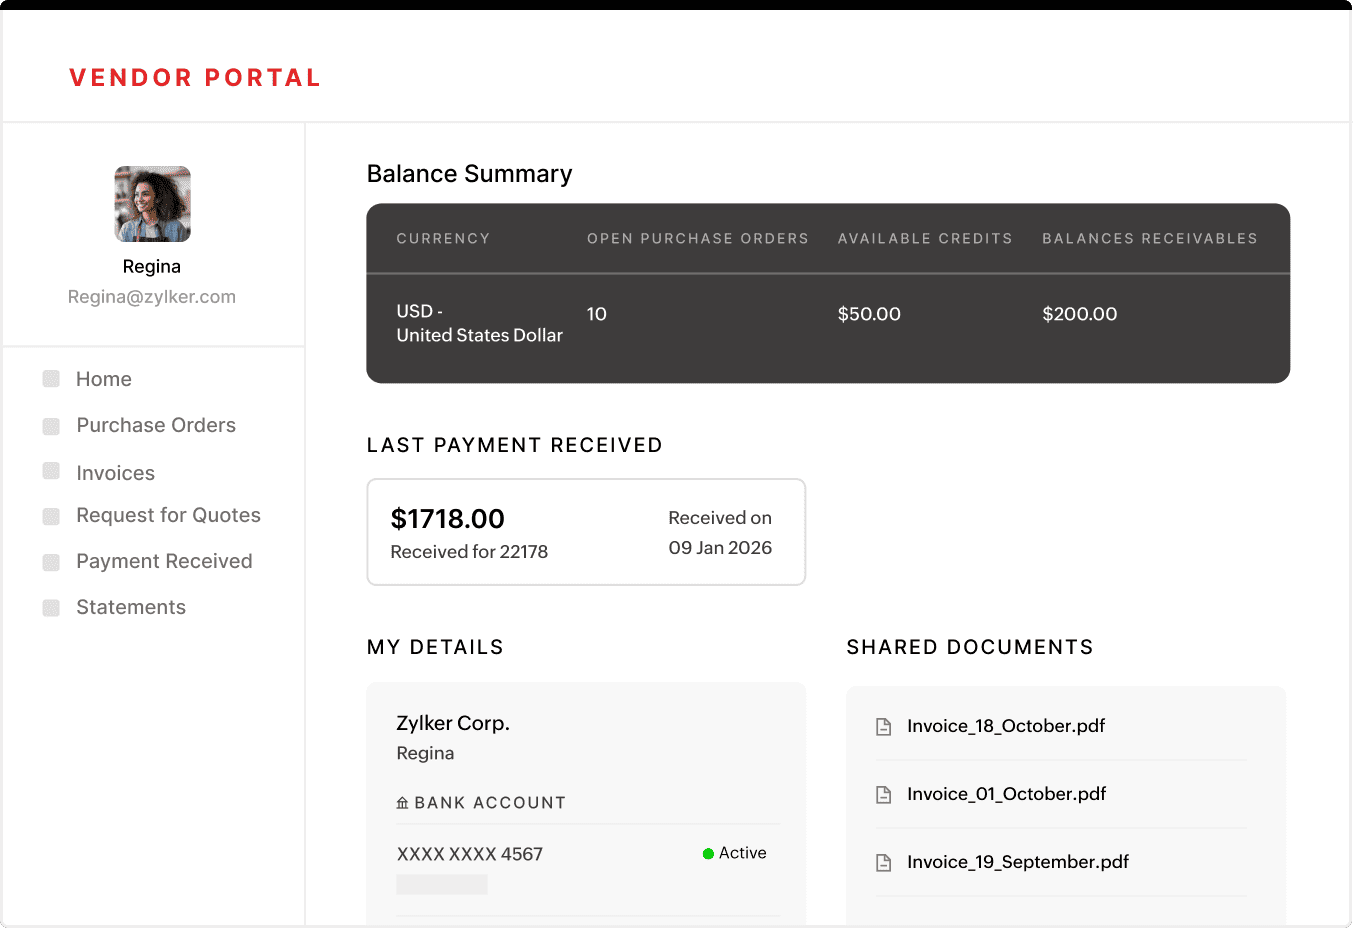Toggle the Active status indicator
1353x928 pixels.
tap(735, 853)
